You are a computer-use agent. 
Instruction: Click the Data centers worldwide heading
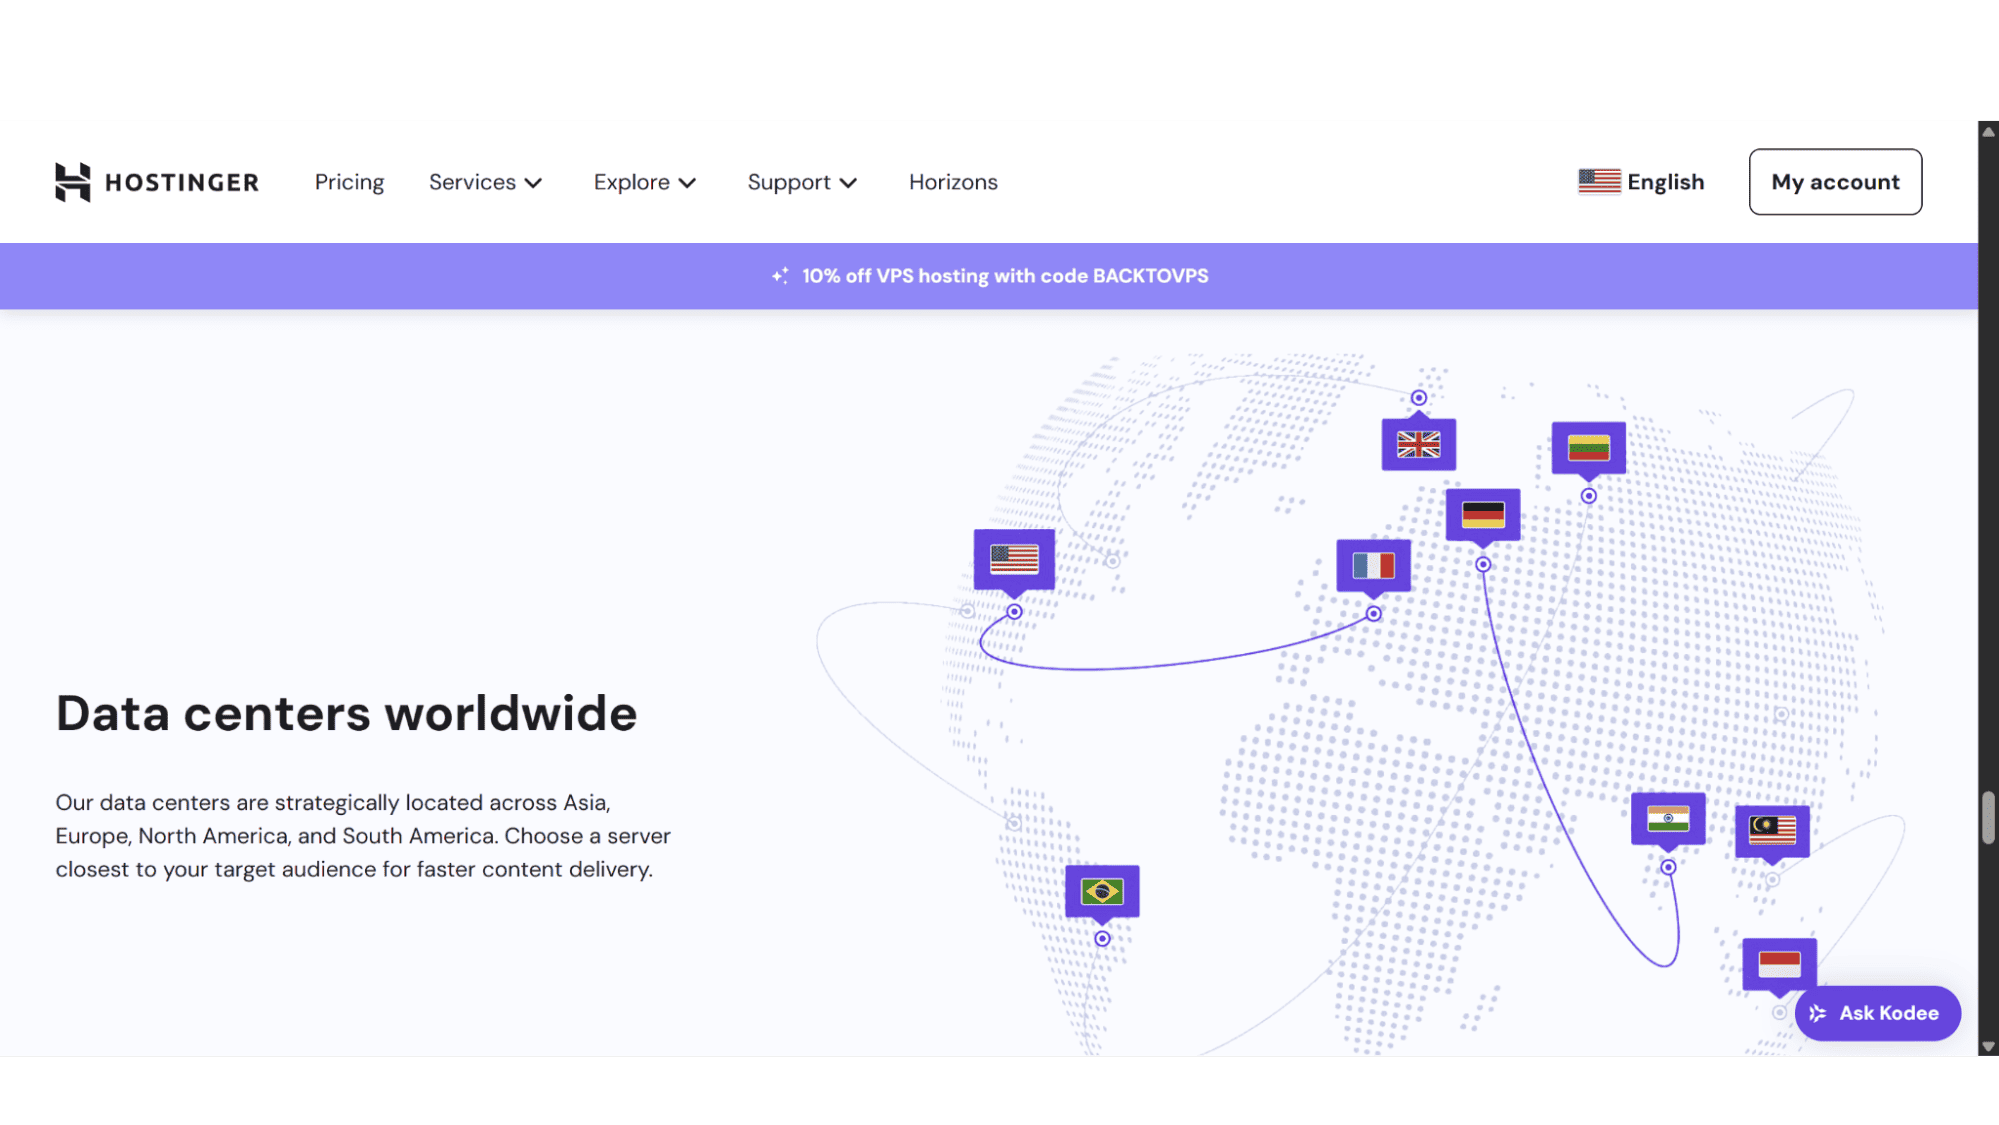click(x=346, y=713)
